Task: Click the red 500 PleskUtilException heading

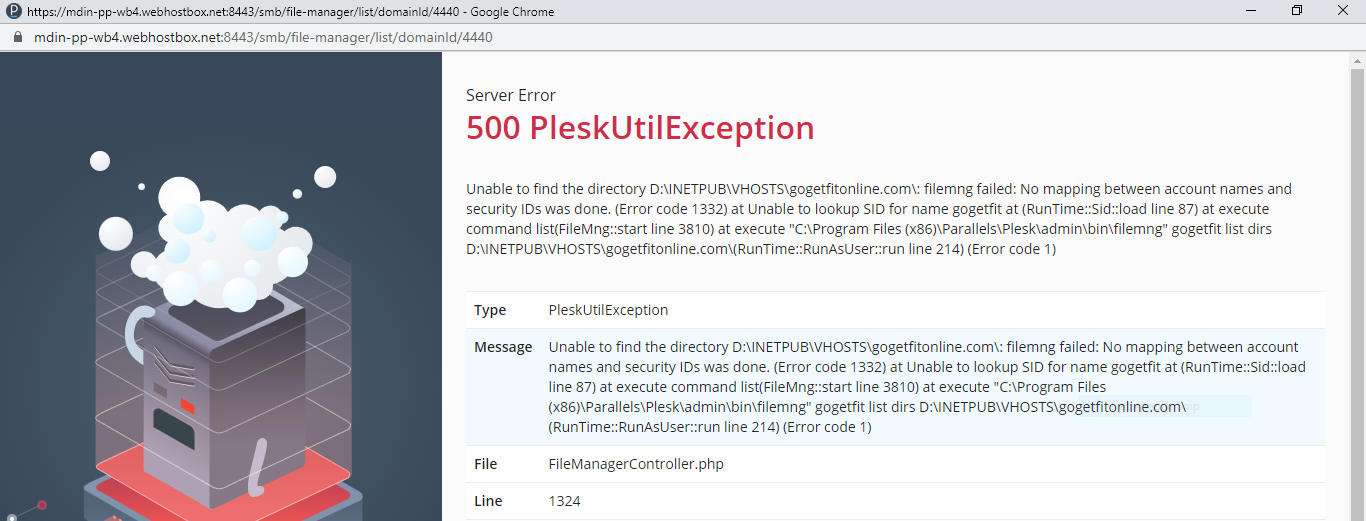Action: pos(640,128)
